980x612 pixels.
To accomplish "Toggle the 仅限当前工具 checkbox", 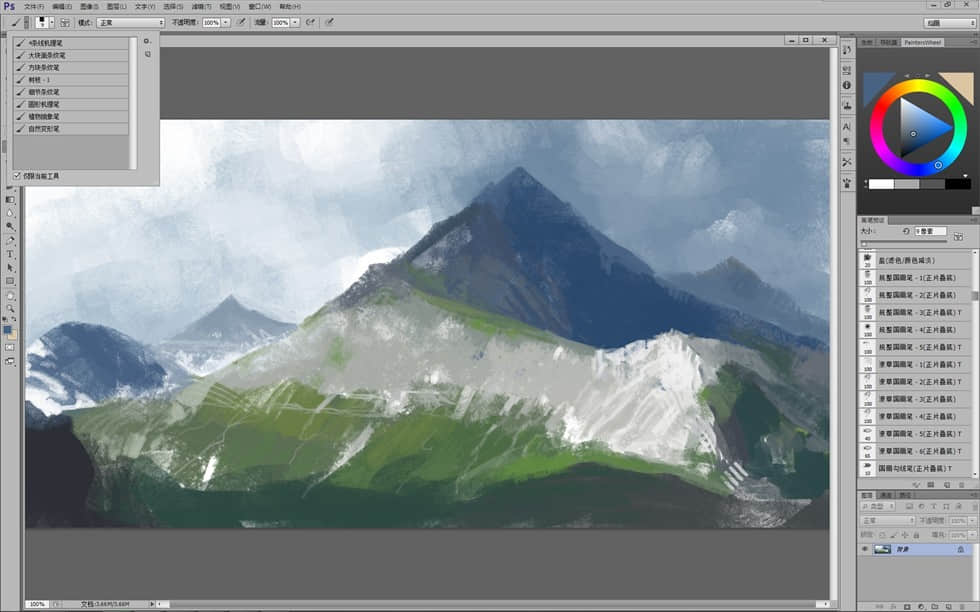I will click(x=17, y=176).
